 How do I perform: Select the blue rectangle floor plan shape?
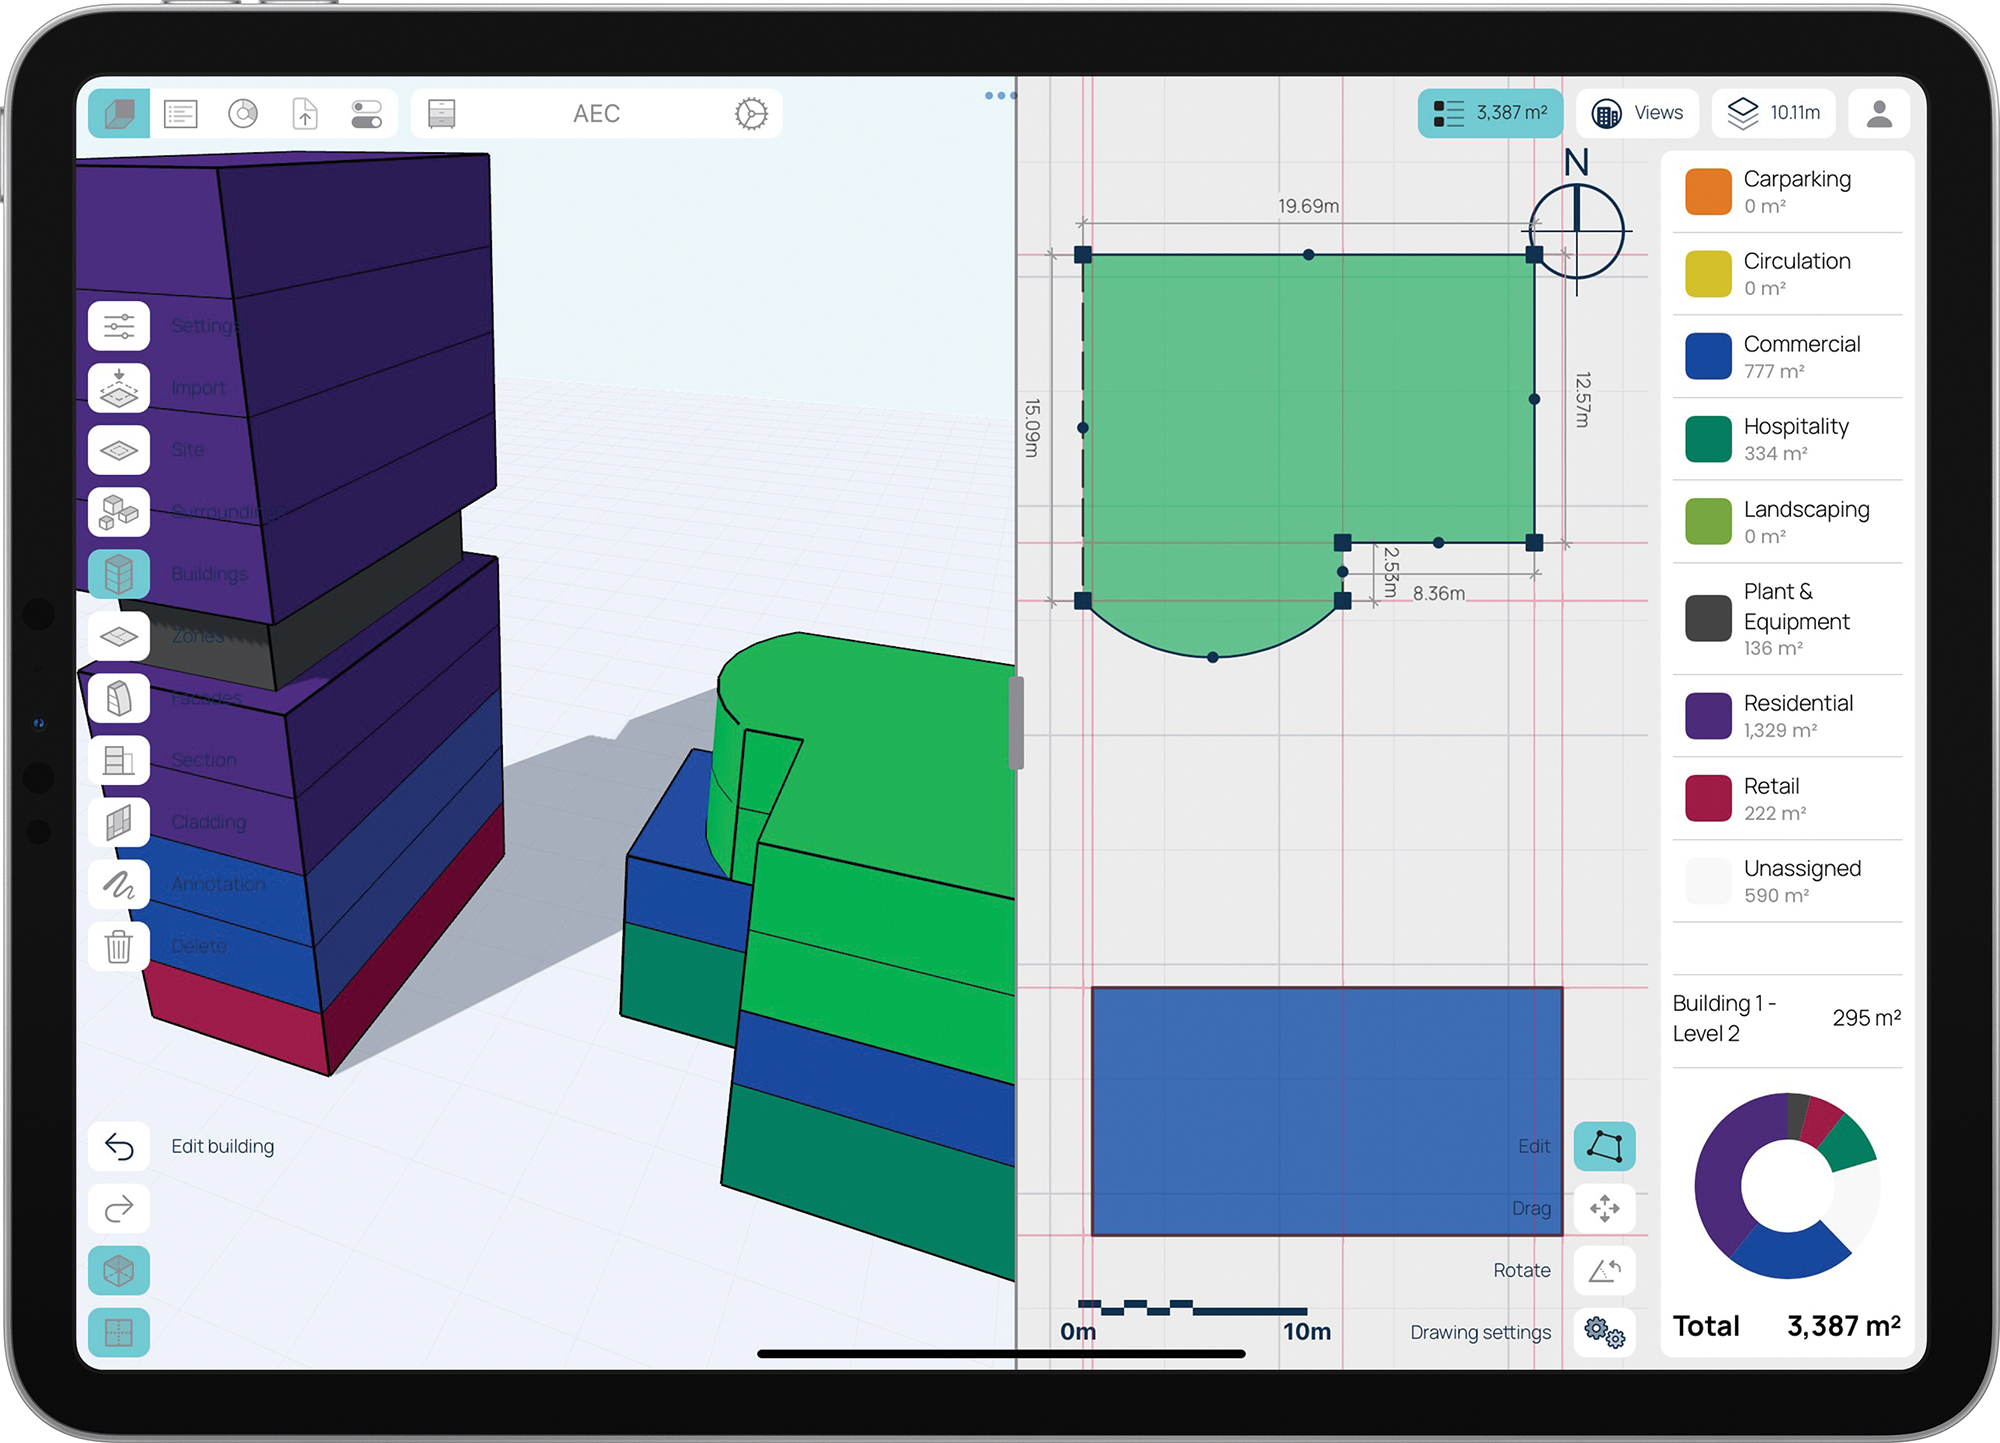[1327, 1111]
